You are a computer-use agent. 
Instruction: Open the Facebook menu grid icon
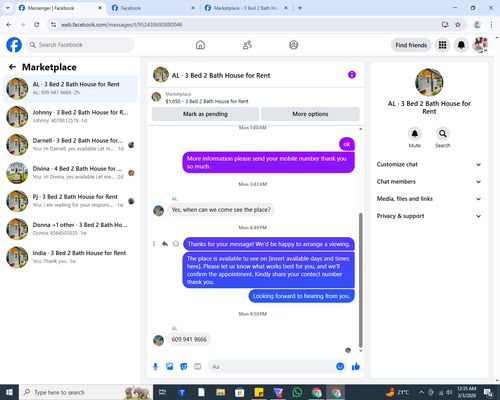tap(442, 45)
